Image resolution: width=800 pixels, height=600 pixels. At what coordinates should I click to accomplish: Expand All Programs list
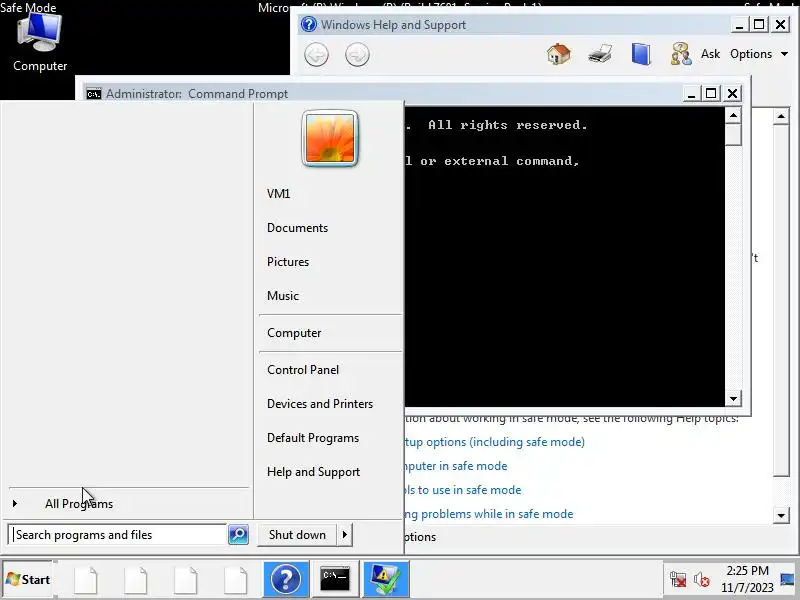(79, 504)
